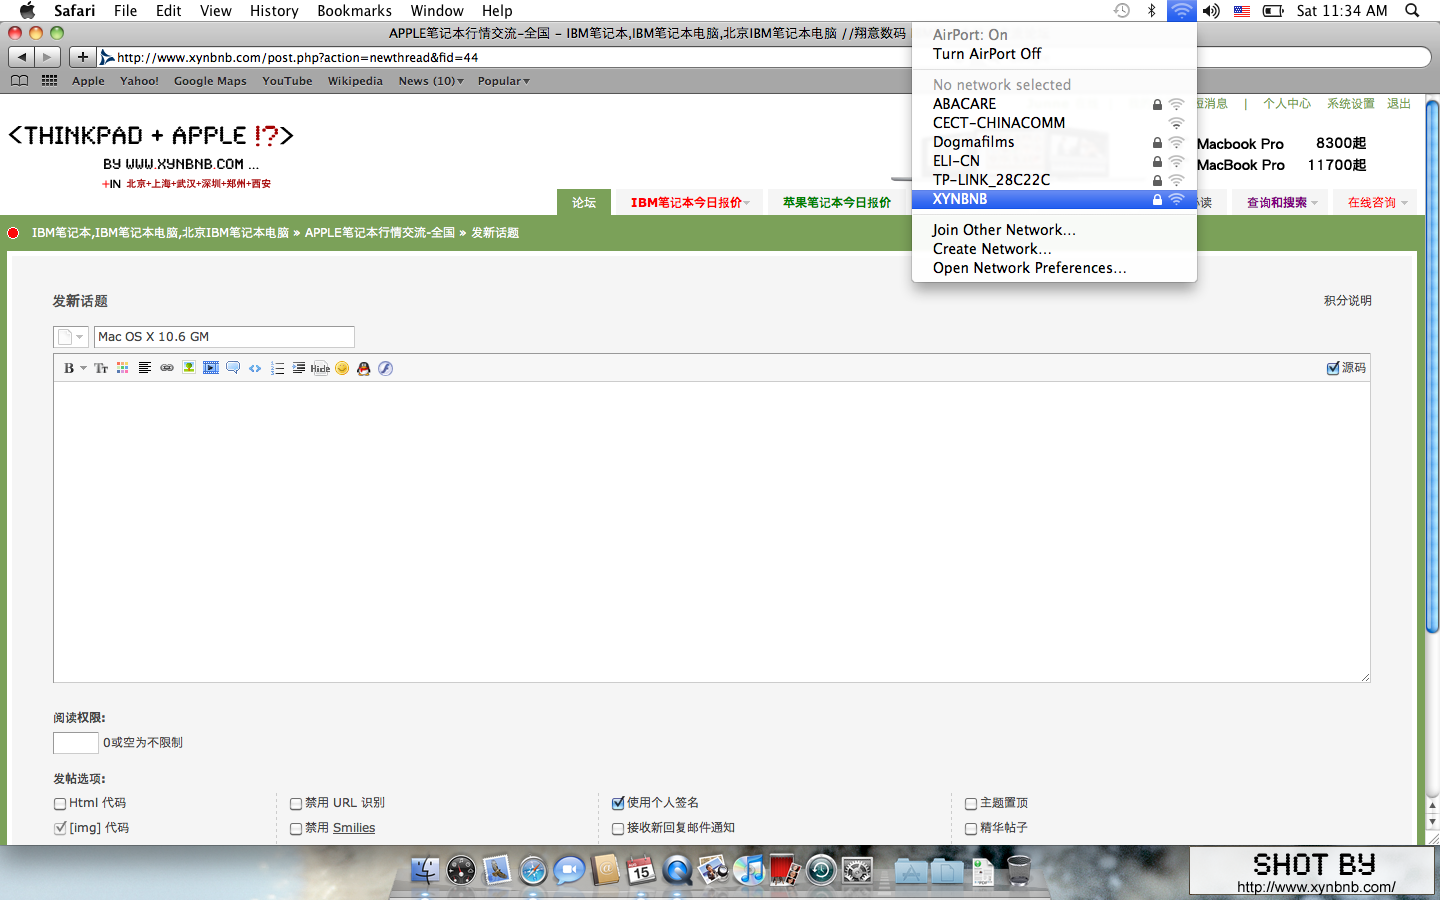Insert an image using picture icon
The height and width of the screenshot is (900, 1440).
click(x=189, y=368)
